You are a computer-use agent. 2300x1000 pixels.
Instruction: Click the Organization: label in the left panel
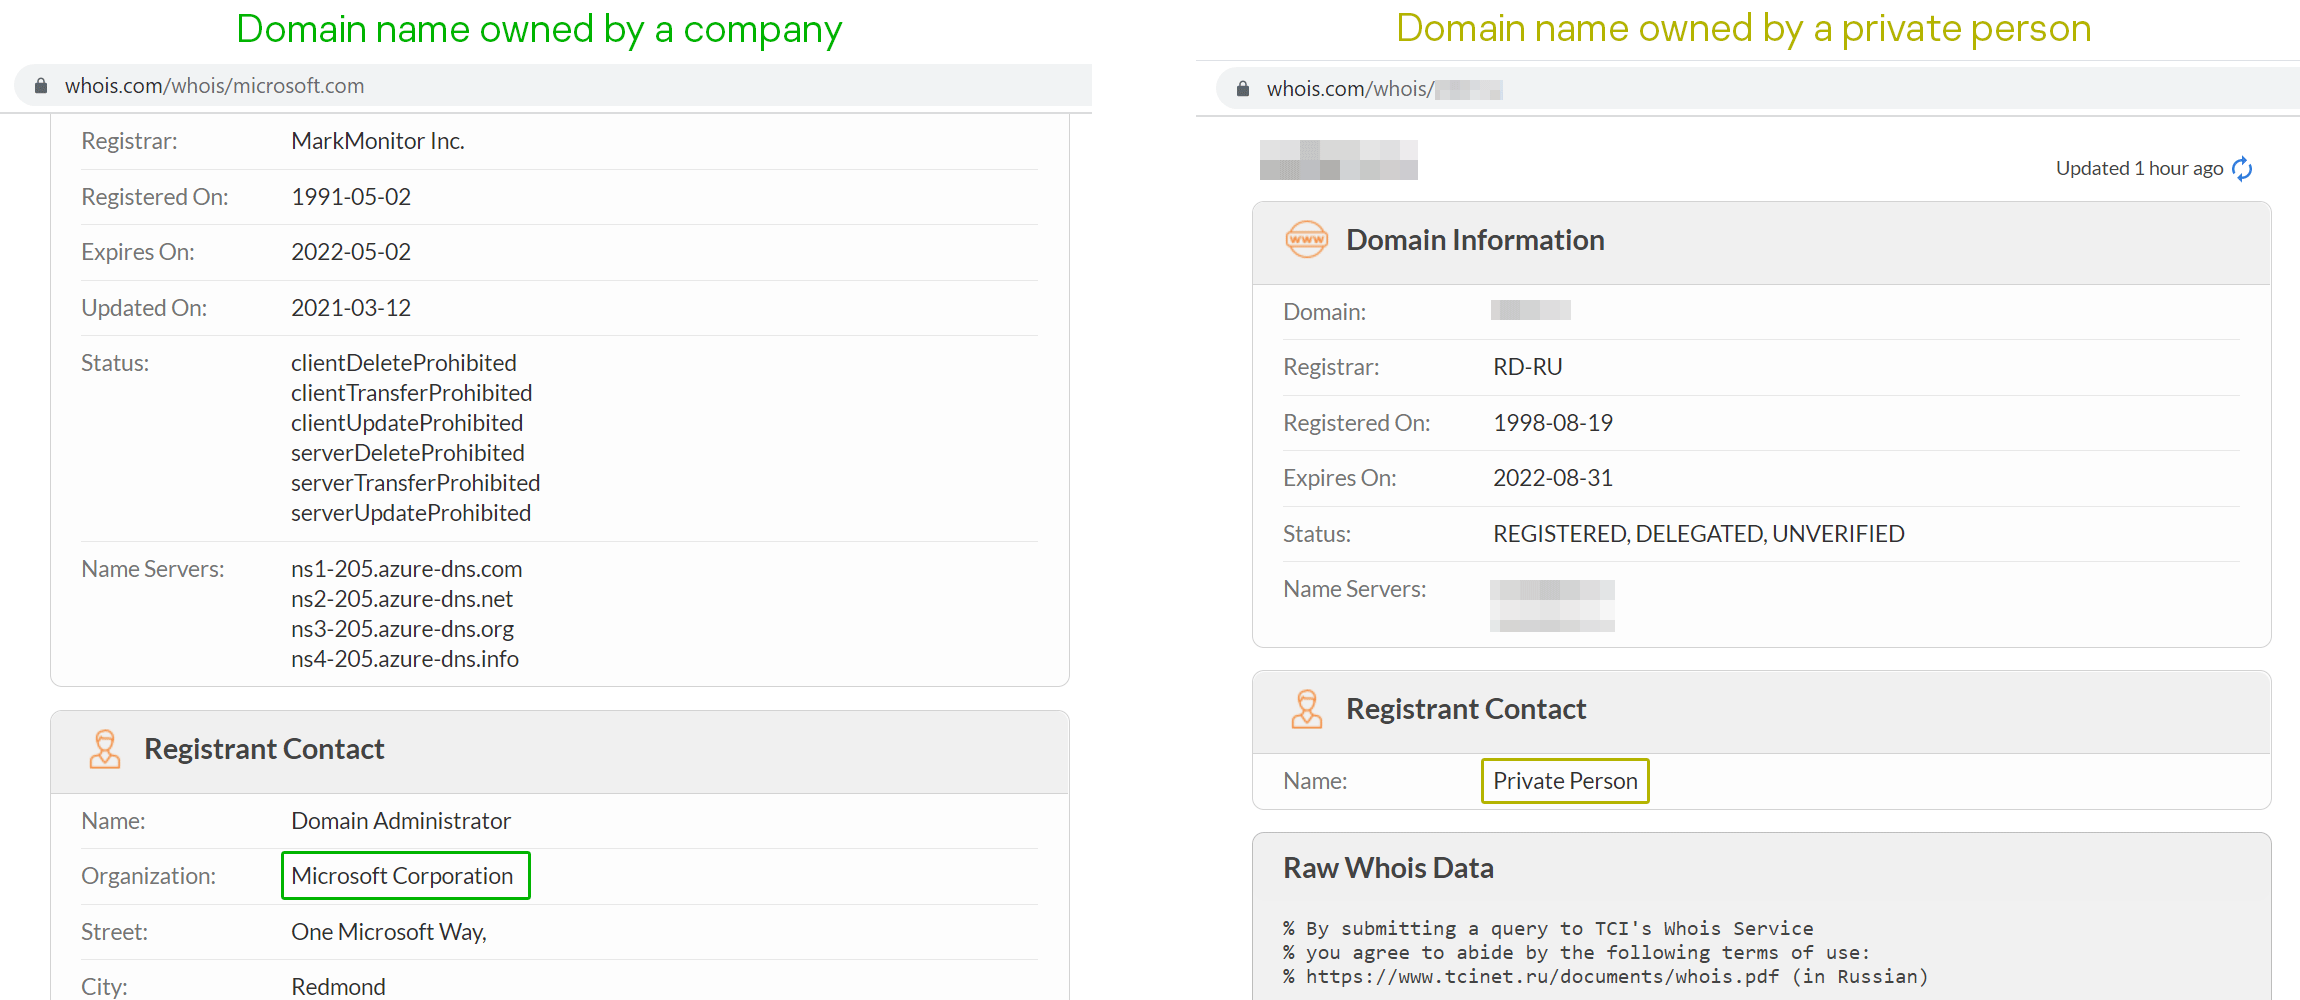point(148,876)
